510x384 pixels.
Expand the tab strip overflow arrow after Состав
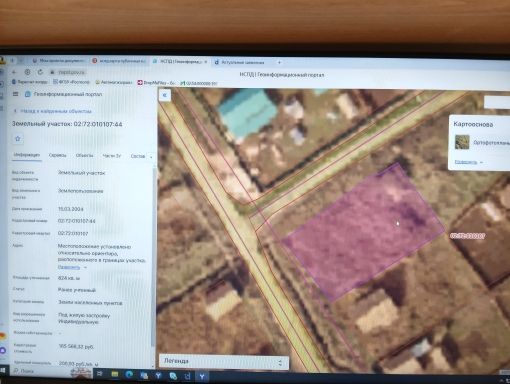point(151,157)
